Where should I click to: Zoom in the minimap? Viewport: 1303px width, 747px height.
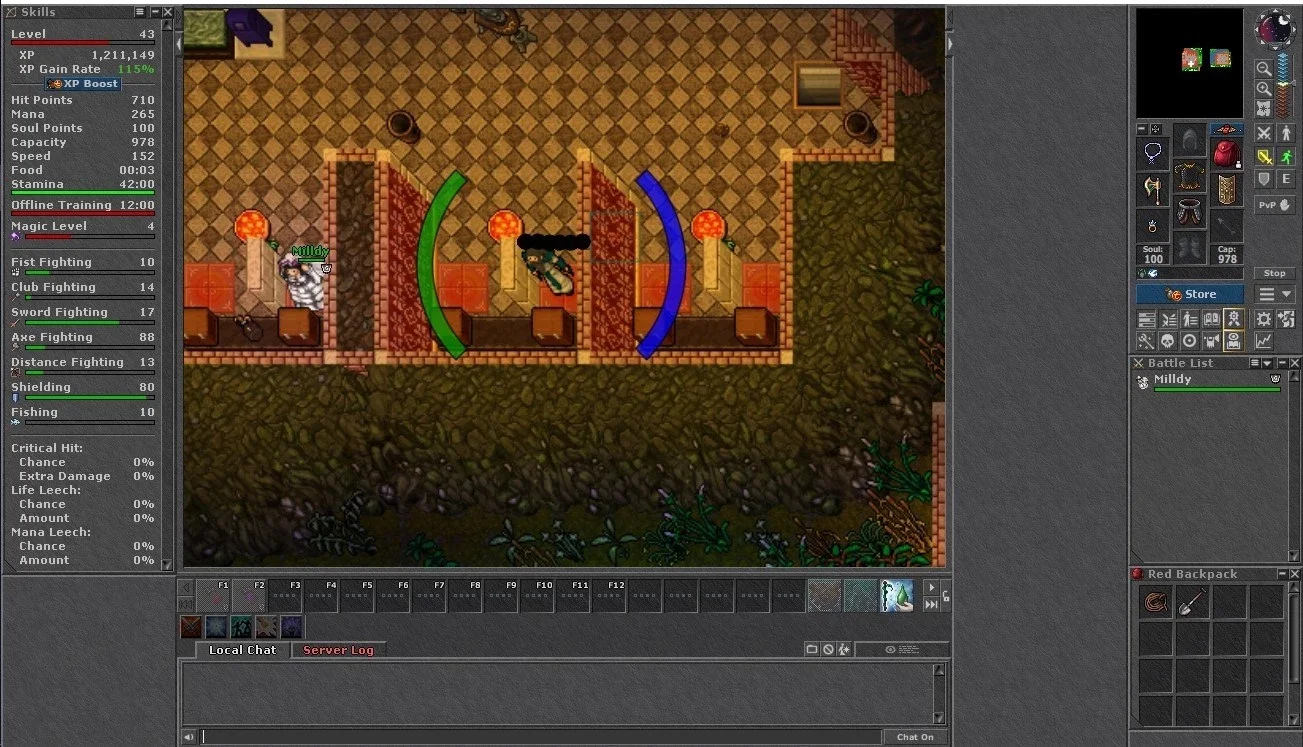1264,88
